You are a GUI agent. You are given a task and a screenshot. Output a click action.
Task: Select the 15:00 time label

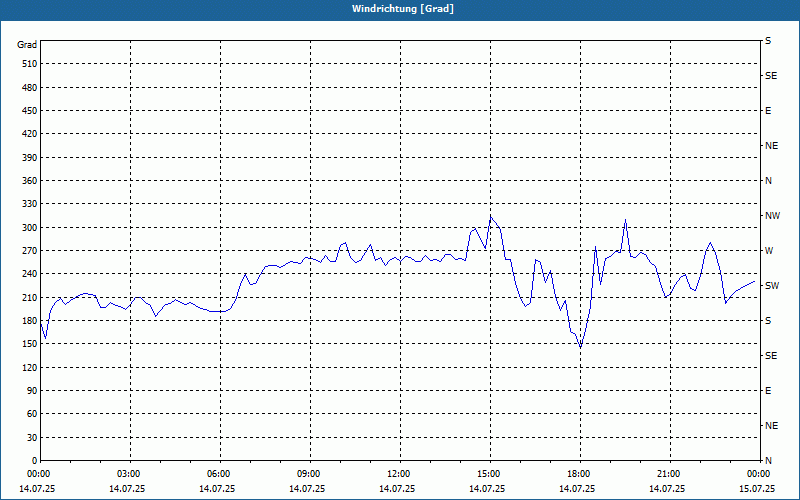490,474
